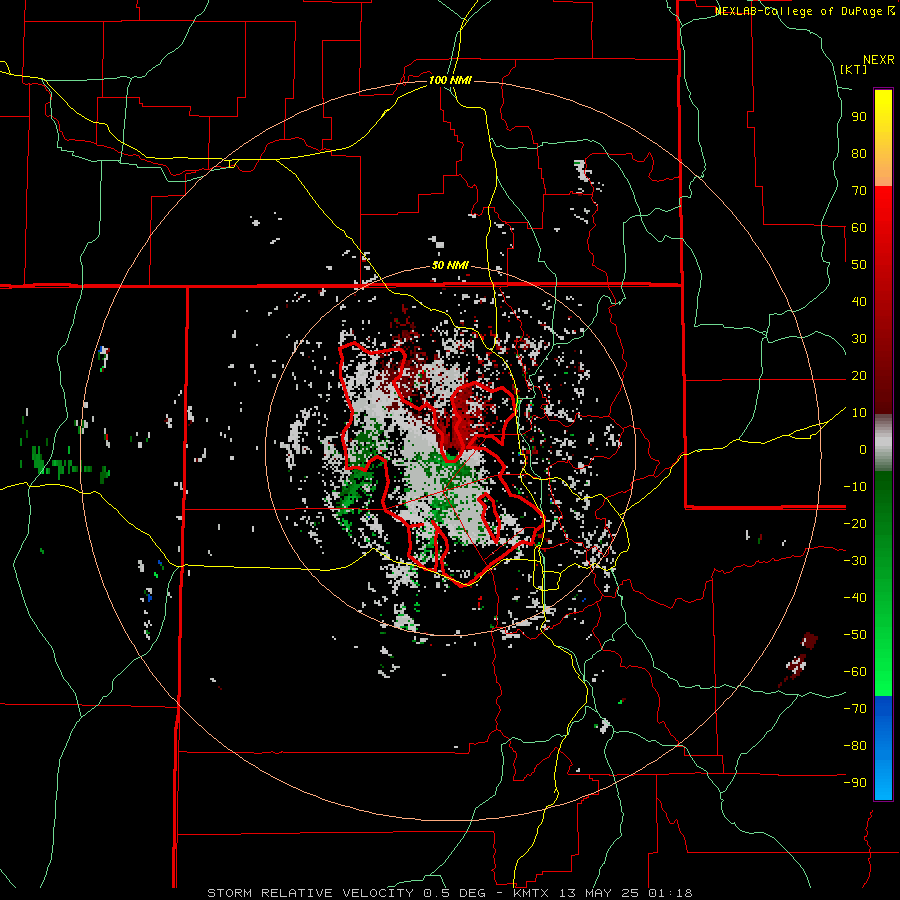Click the 0 value on velocity scale
This screenshot has width=900, height=900.
click(863, 450)
